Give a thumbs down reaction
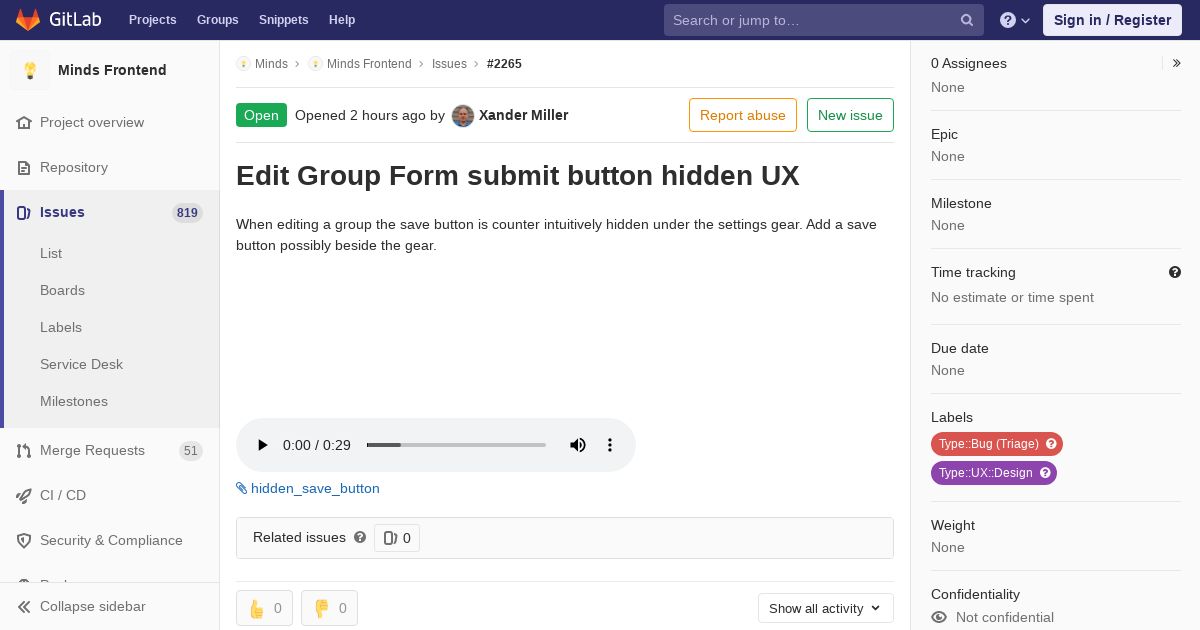 tap(329, 608)
